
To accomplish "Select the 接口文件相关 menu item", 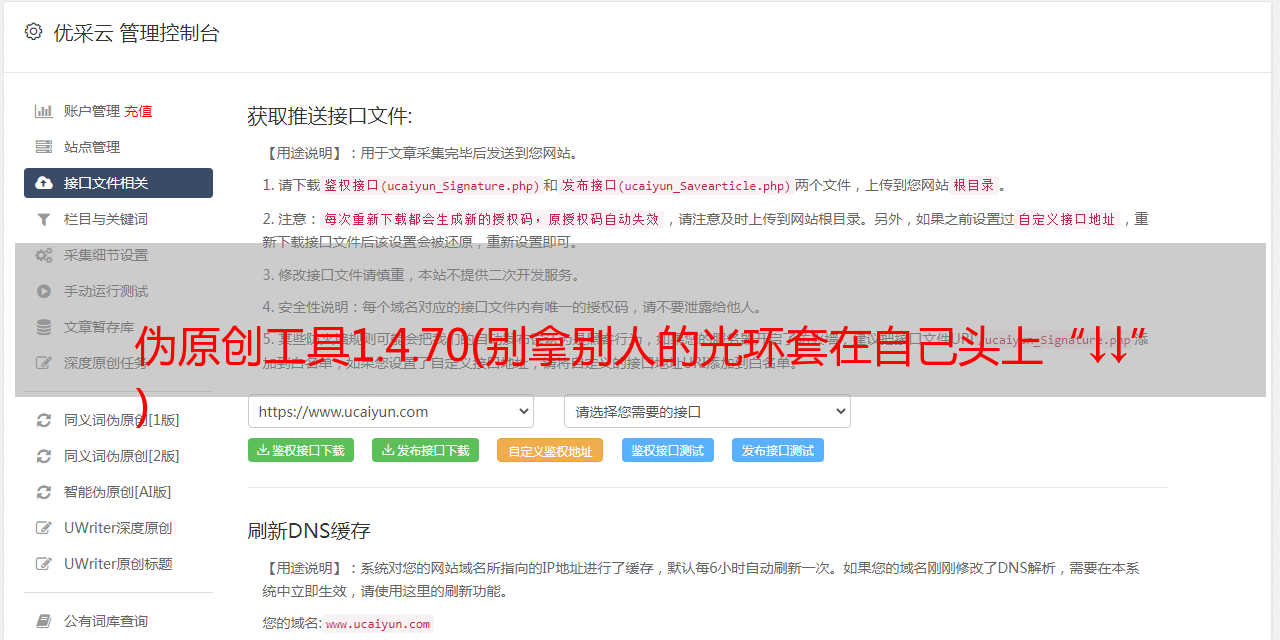I will [x=118, y=183].
